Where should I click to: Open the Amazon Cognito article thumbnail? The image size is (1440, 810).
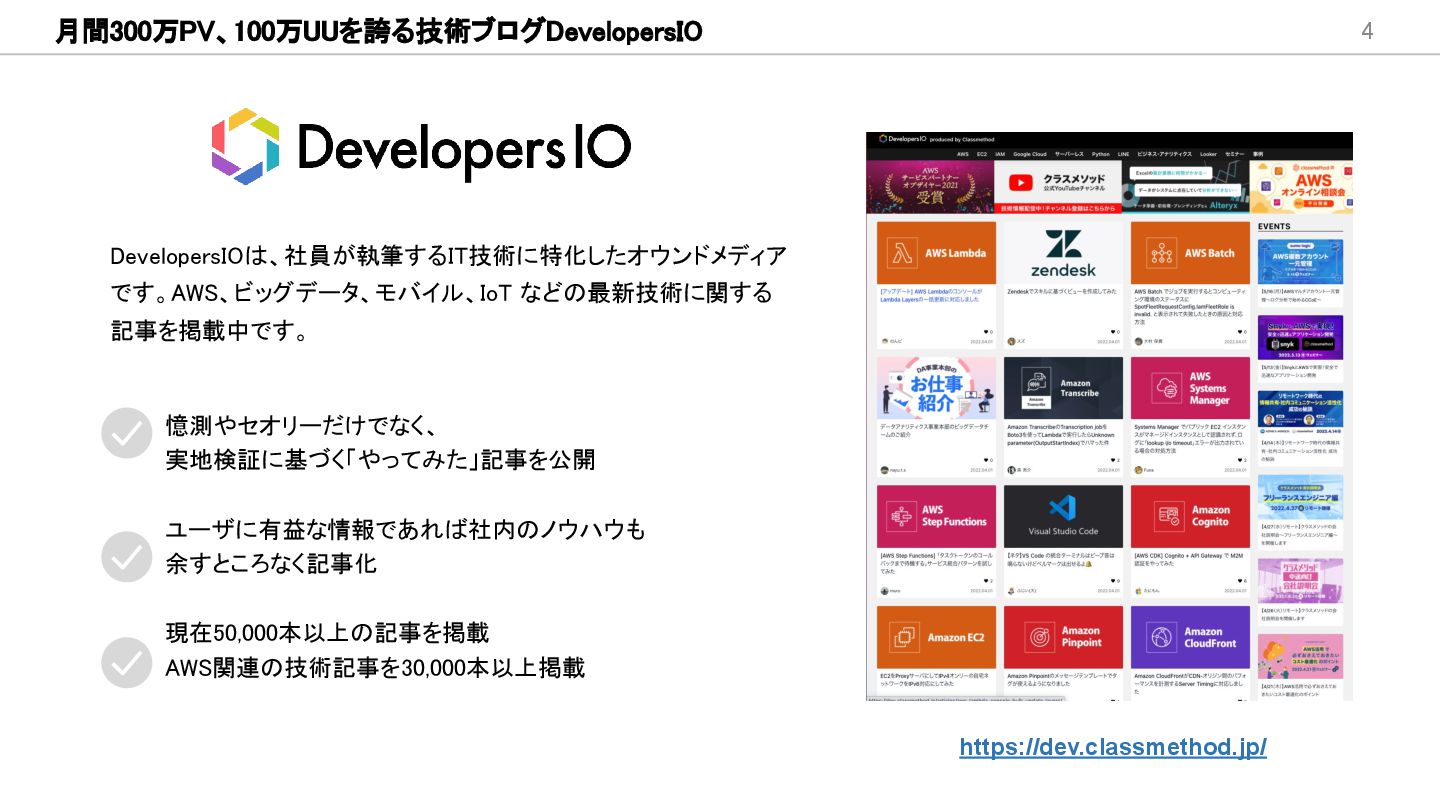point(1190,516)
